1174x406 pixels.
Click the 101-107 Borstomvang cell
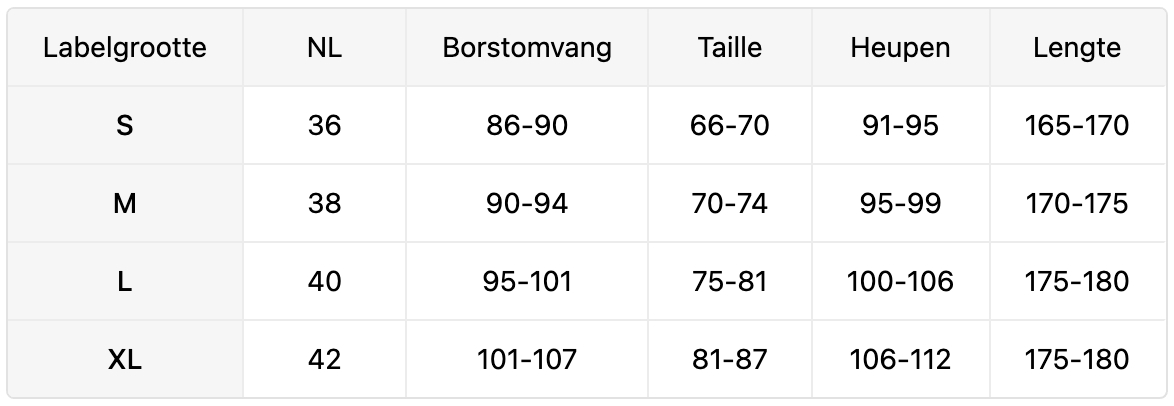[x=527, y=360]
